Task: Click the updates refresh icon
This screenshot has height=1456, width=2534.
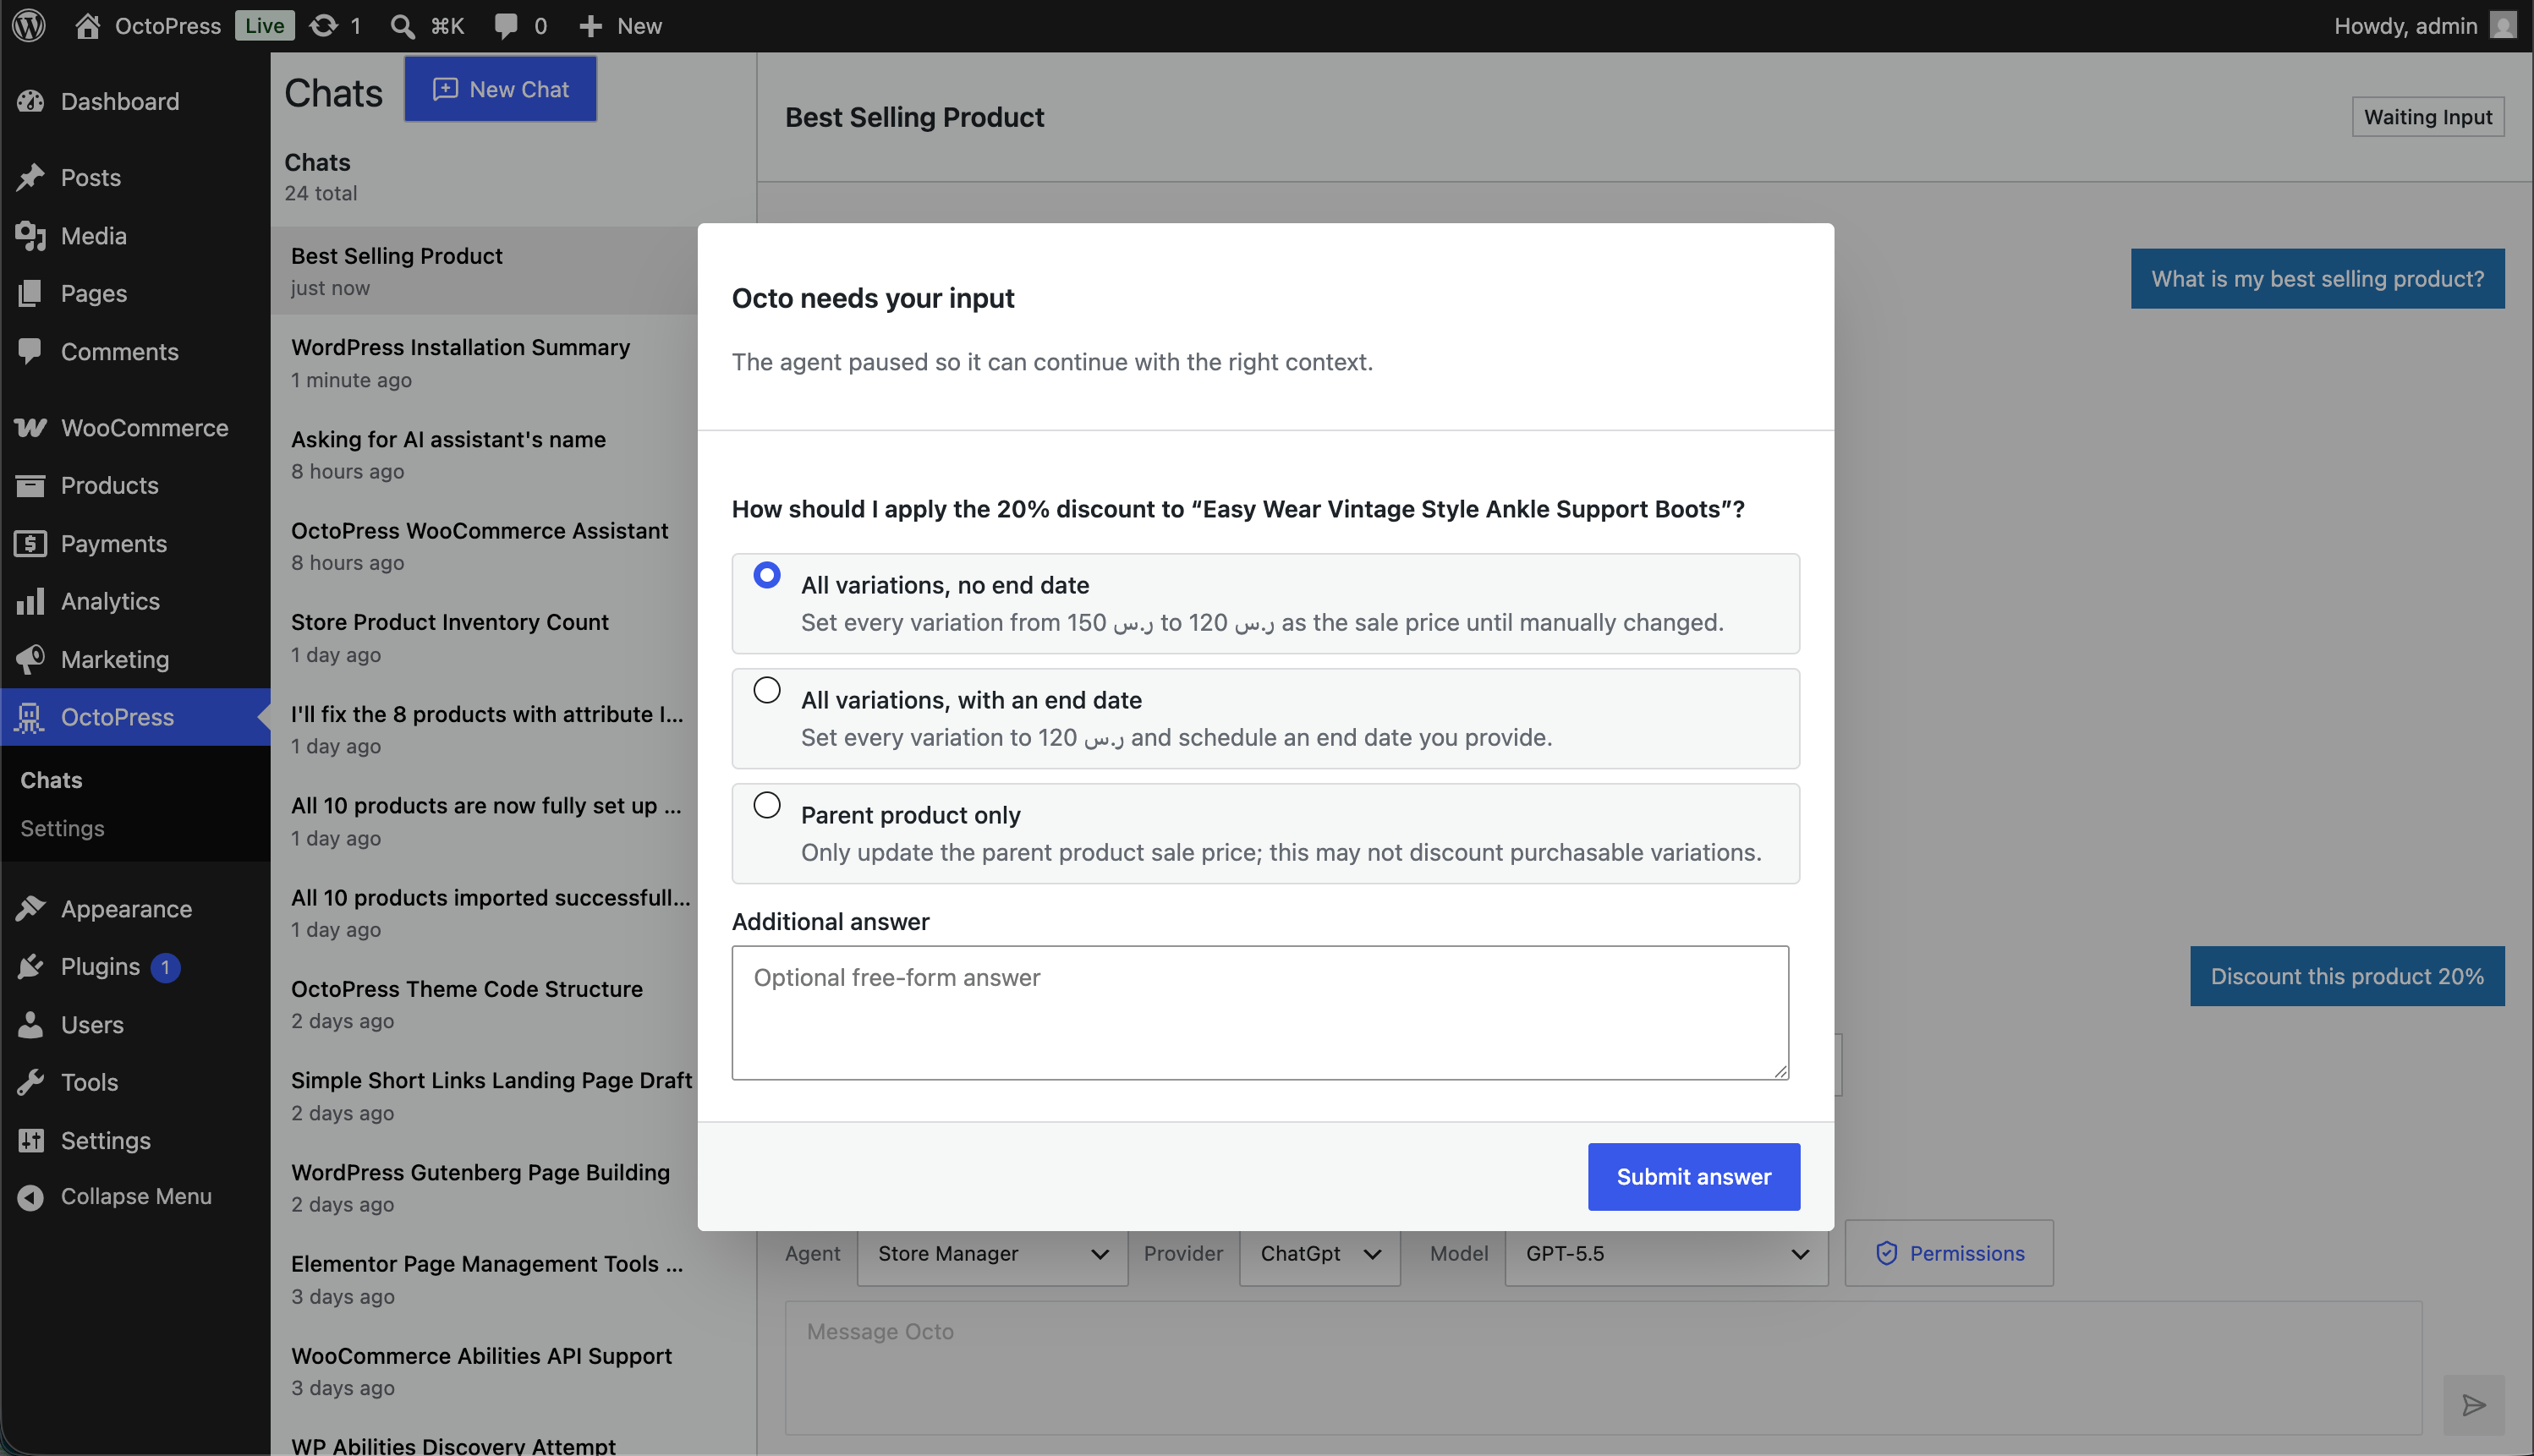Action: coord(323,25)
